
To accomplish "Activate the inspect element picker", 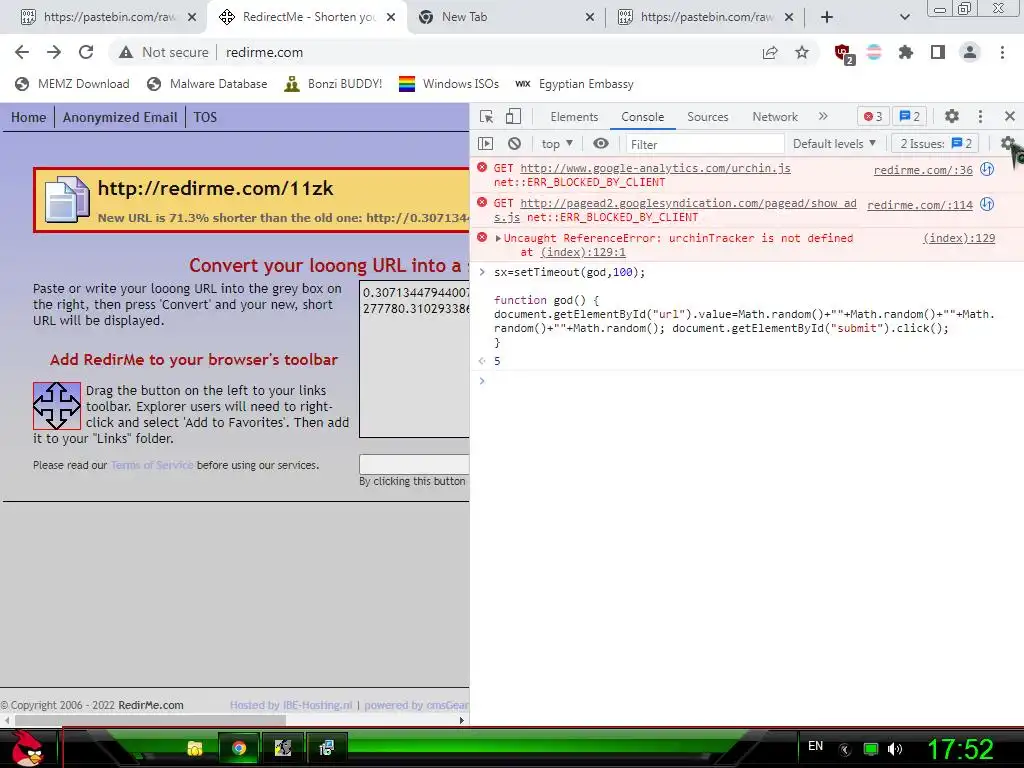I will click(x=487, y=116).
